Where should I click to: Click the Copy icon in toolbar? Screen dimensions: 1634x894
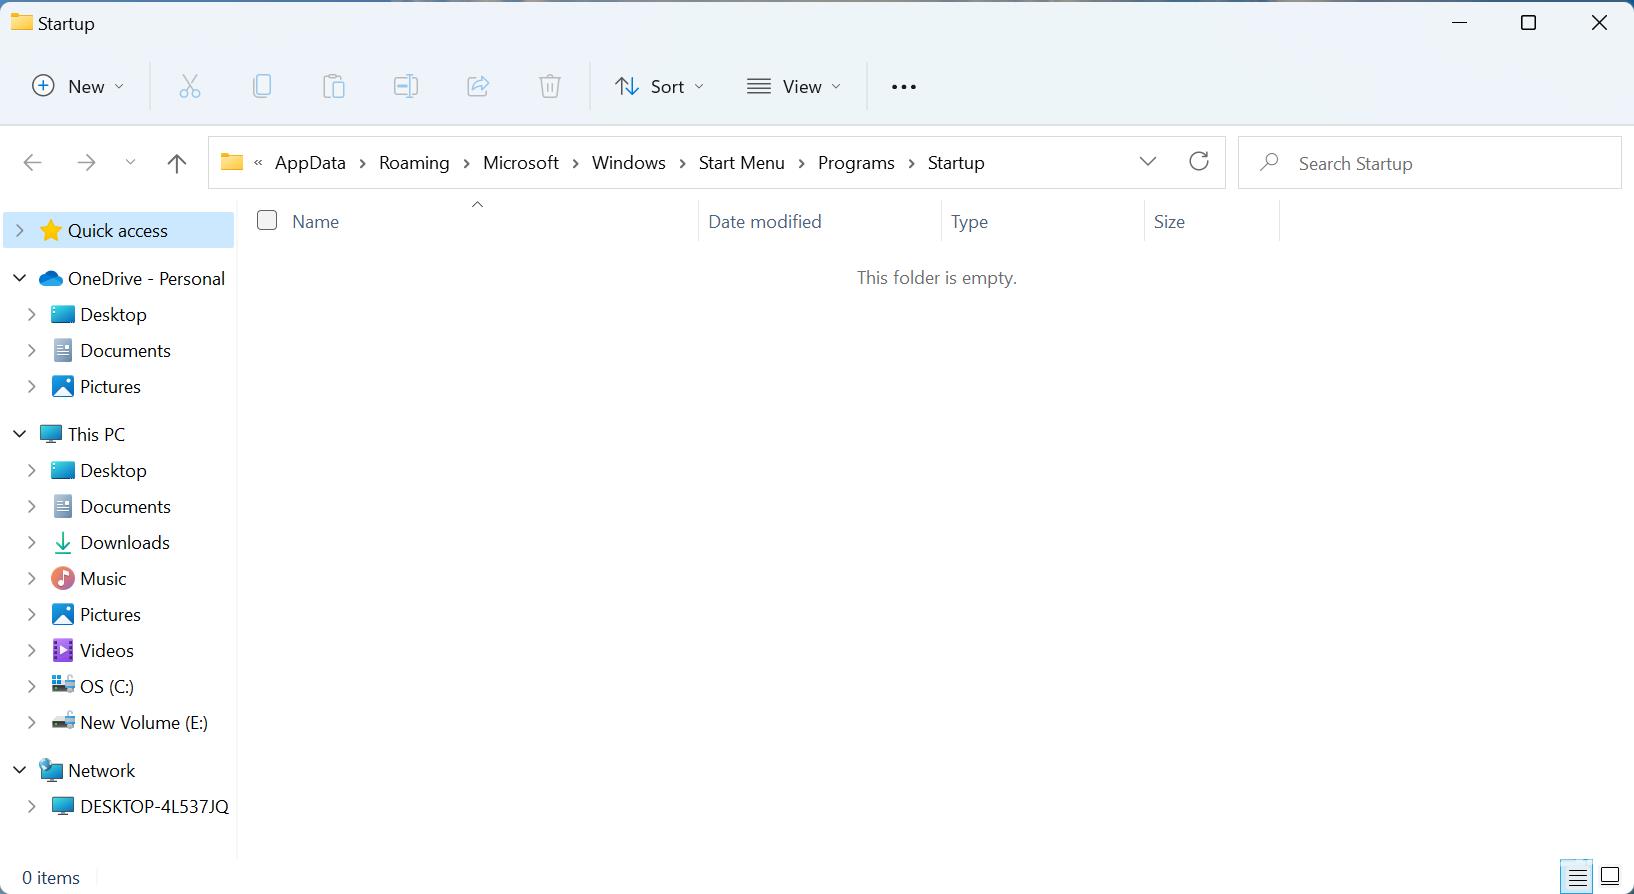pyautogui.click(x=262, y=87)
